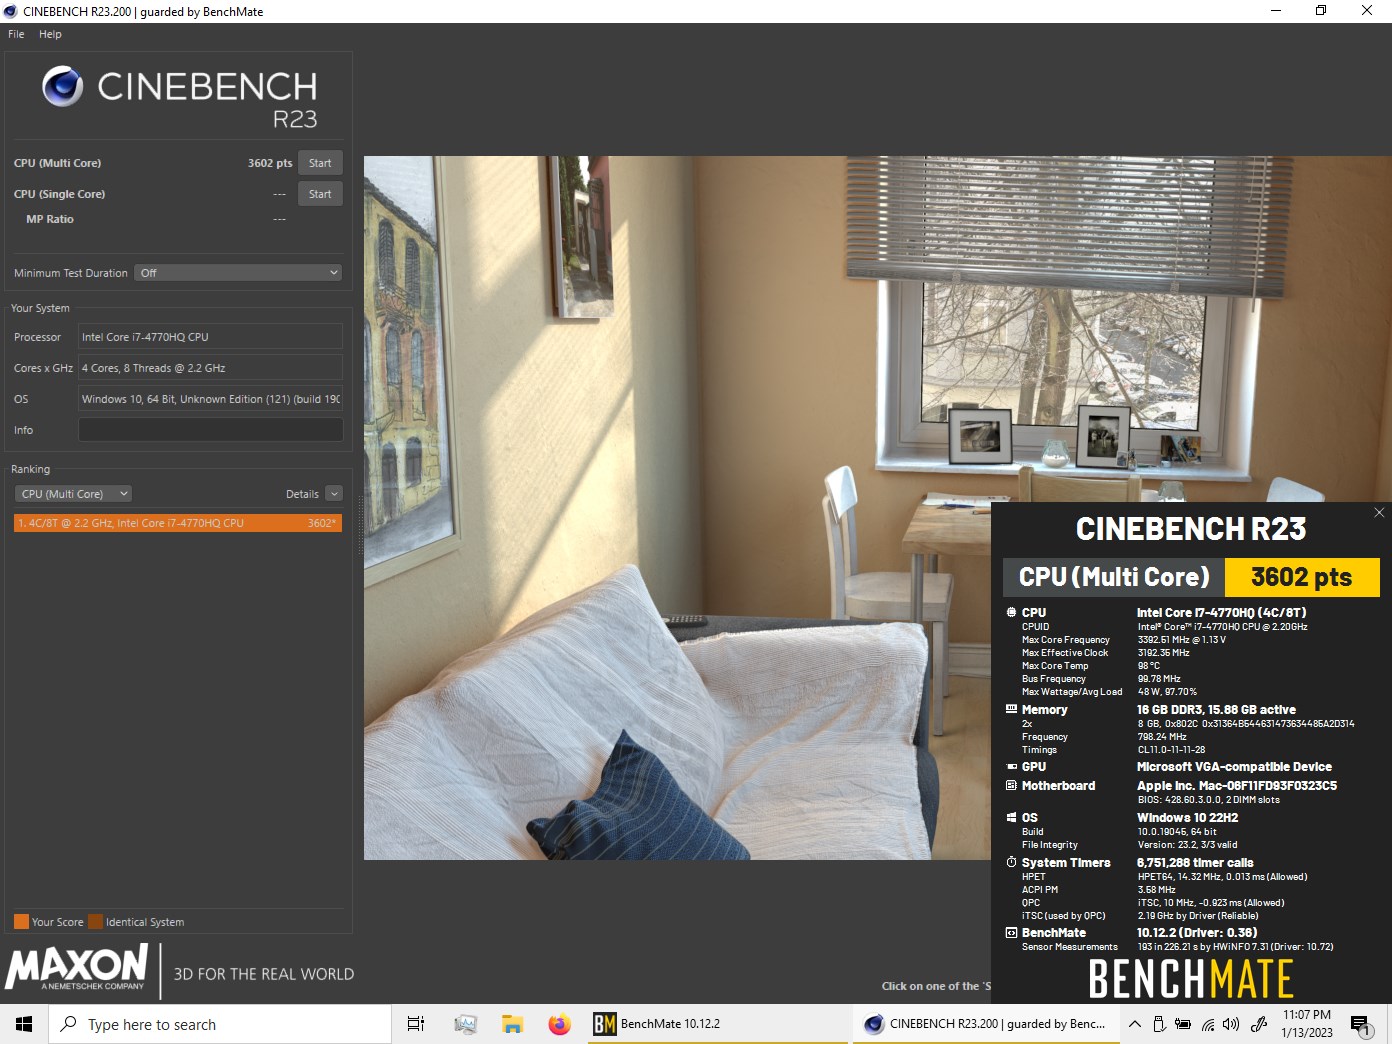The height and width of the screenshot is (1044, 1392).
Task: Click the System Timers clock icon
Action: [1011, 862]
